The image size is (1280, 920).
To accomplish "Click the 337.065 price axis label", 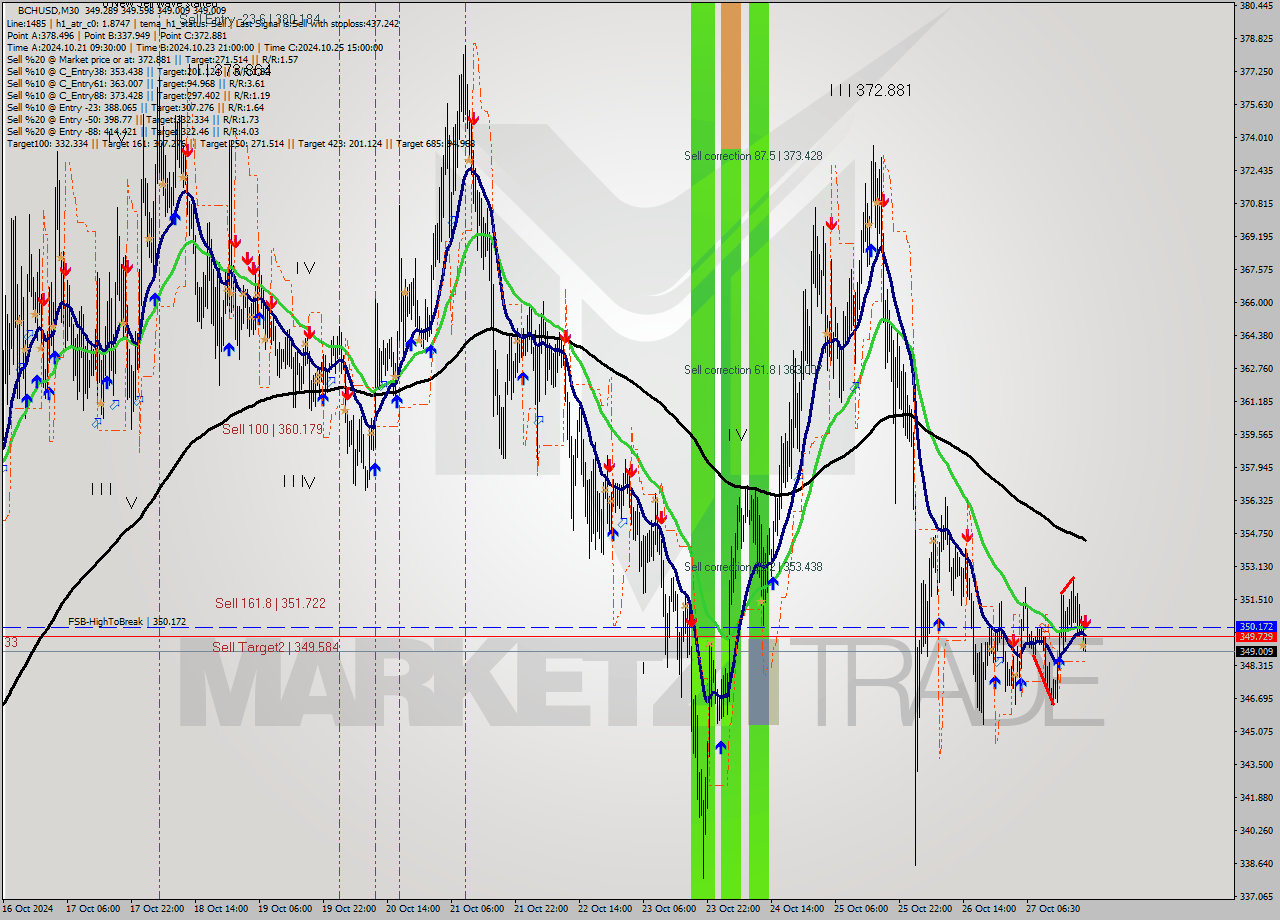I will click(1256, 897).
